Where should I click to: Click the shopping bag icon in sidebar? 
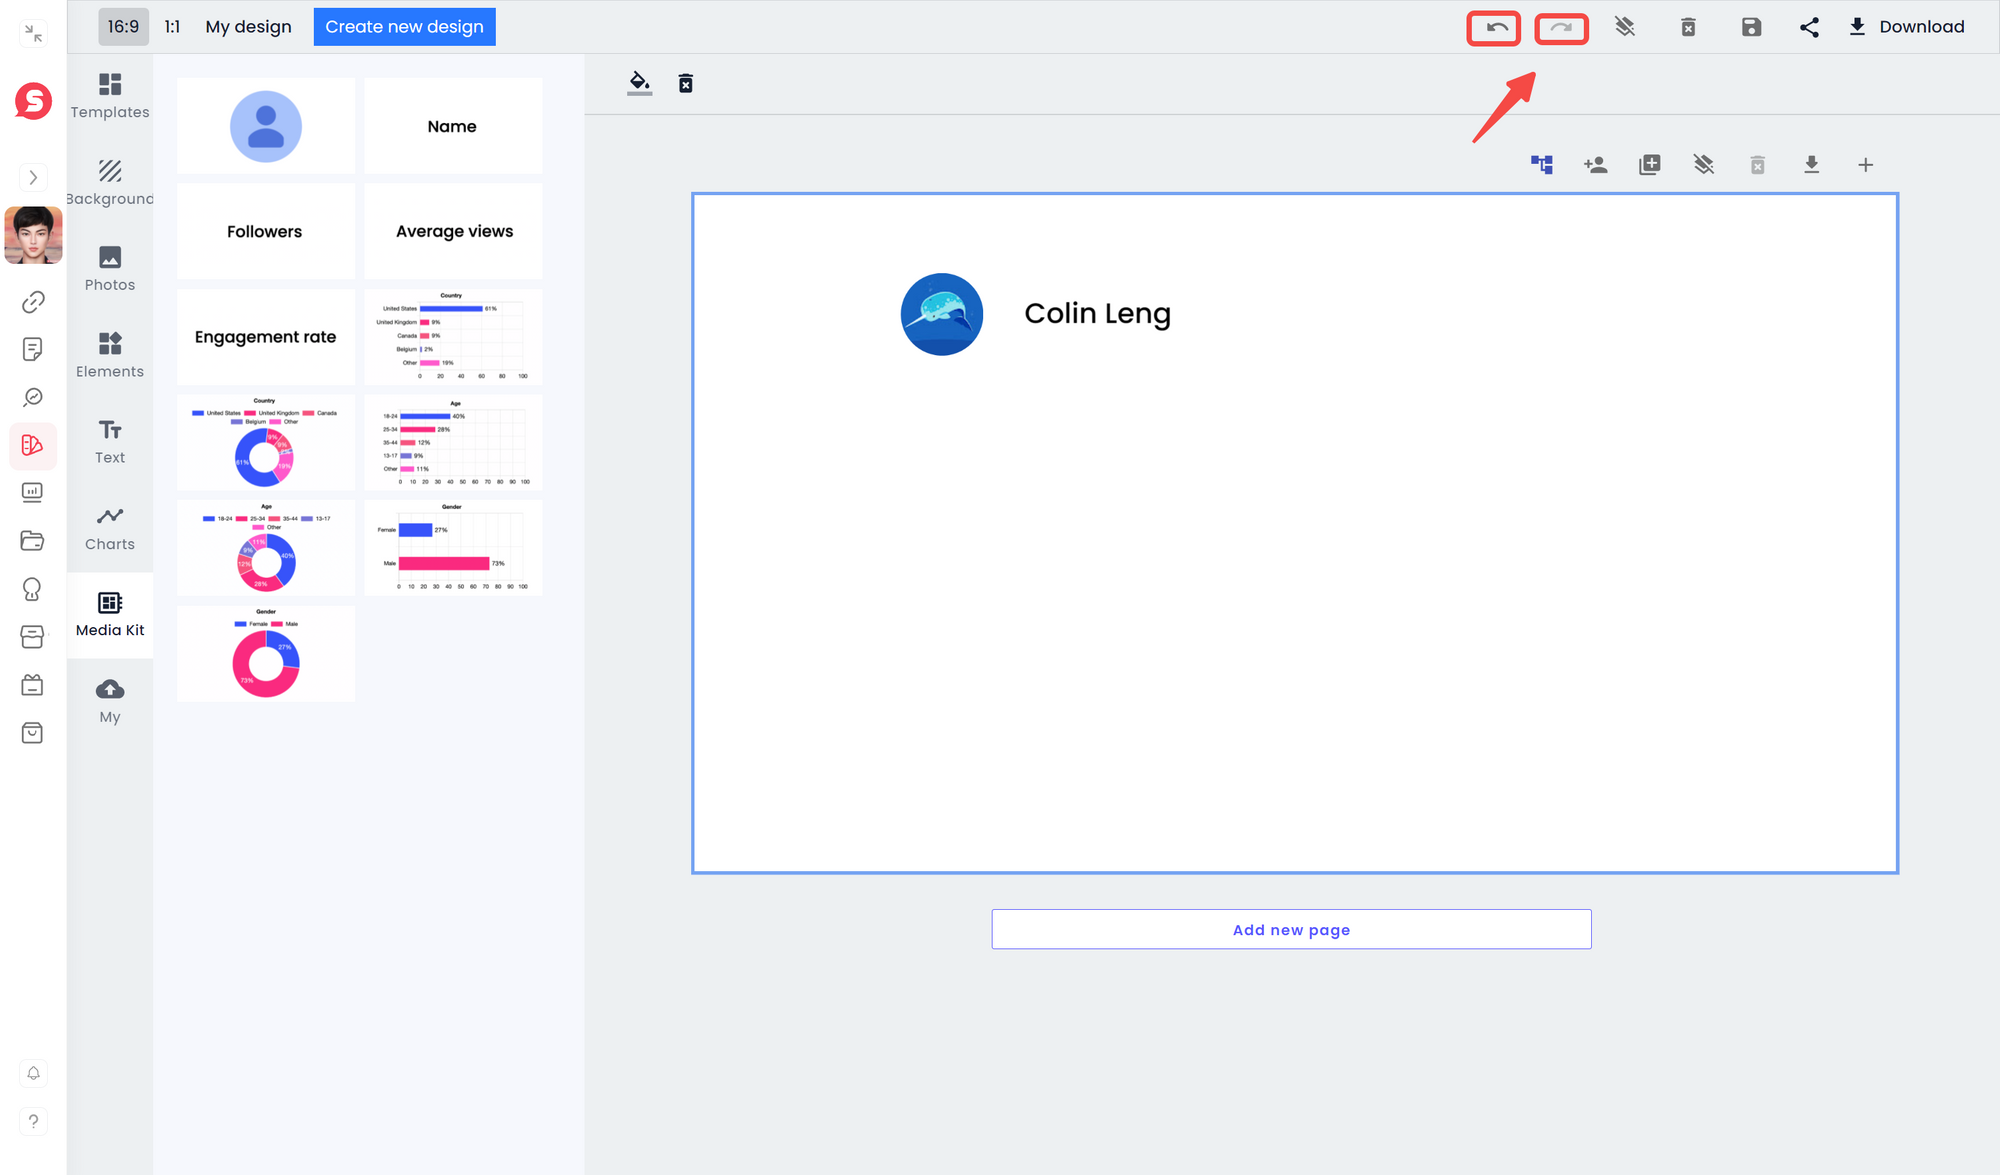point(33,733)
